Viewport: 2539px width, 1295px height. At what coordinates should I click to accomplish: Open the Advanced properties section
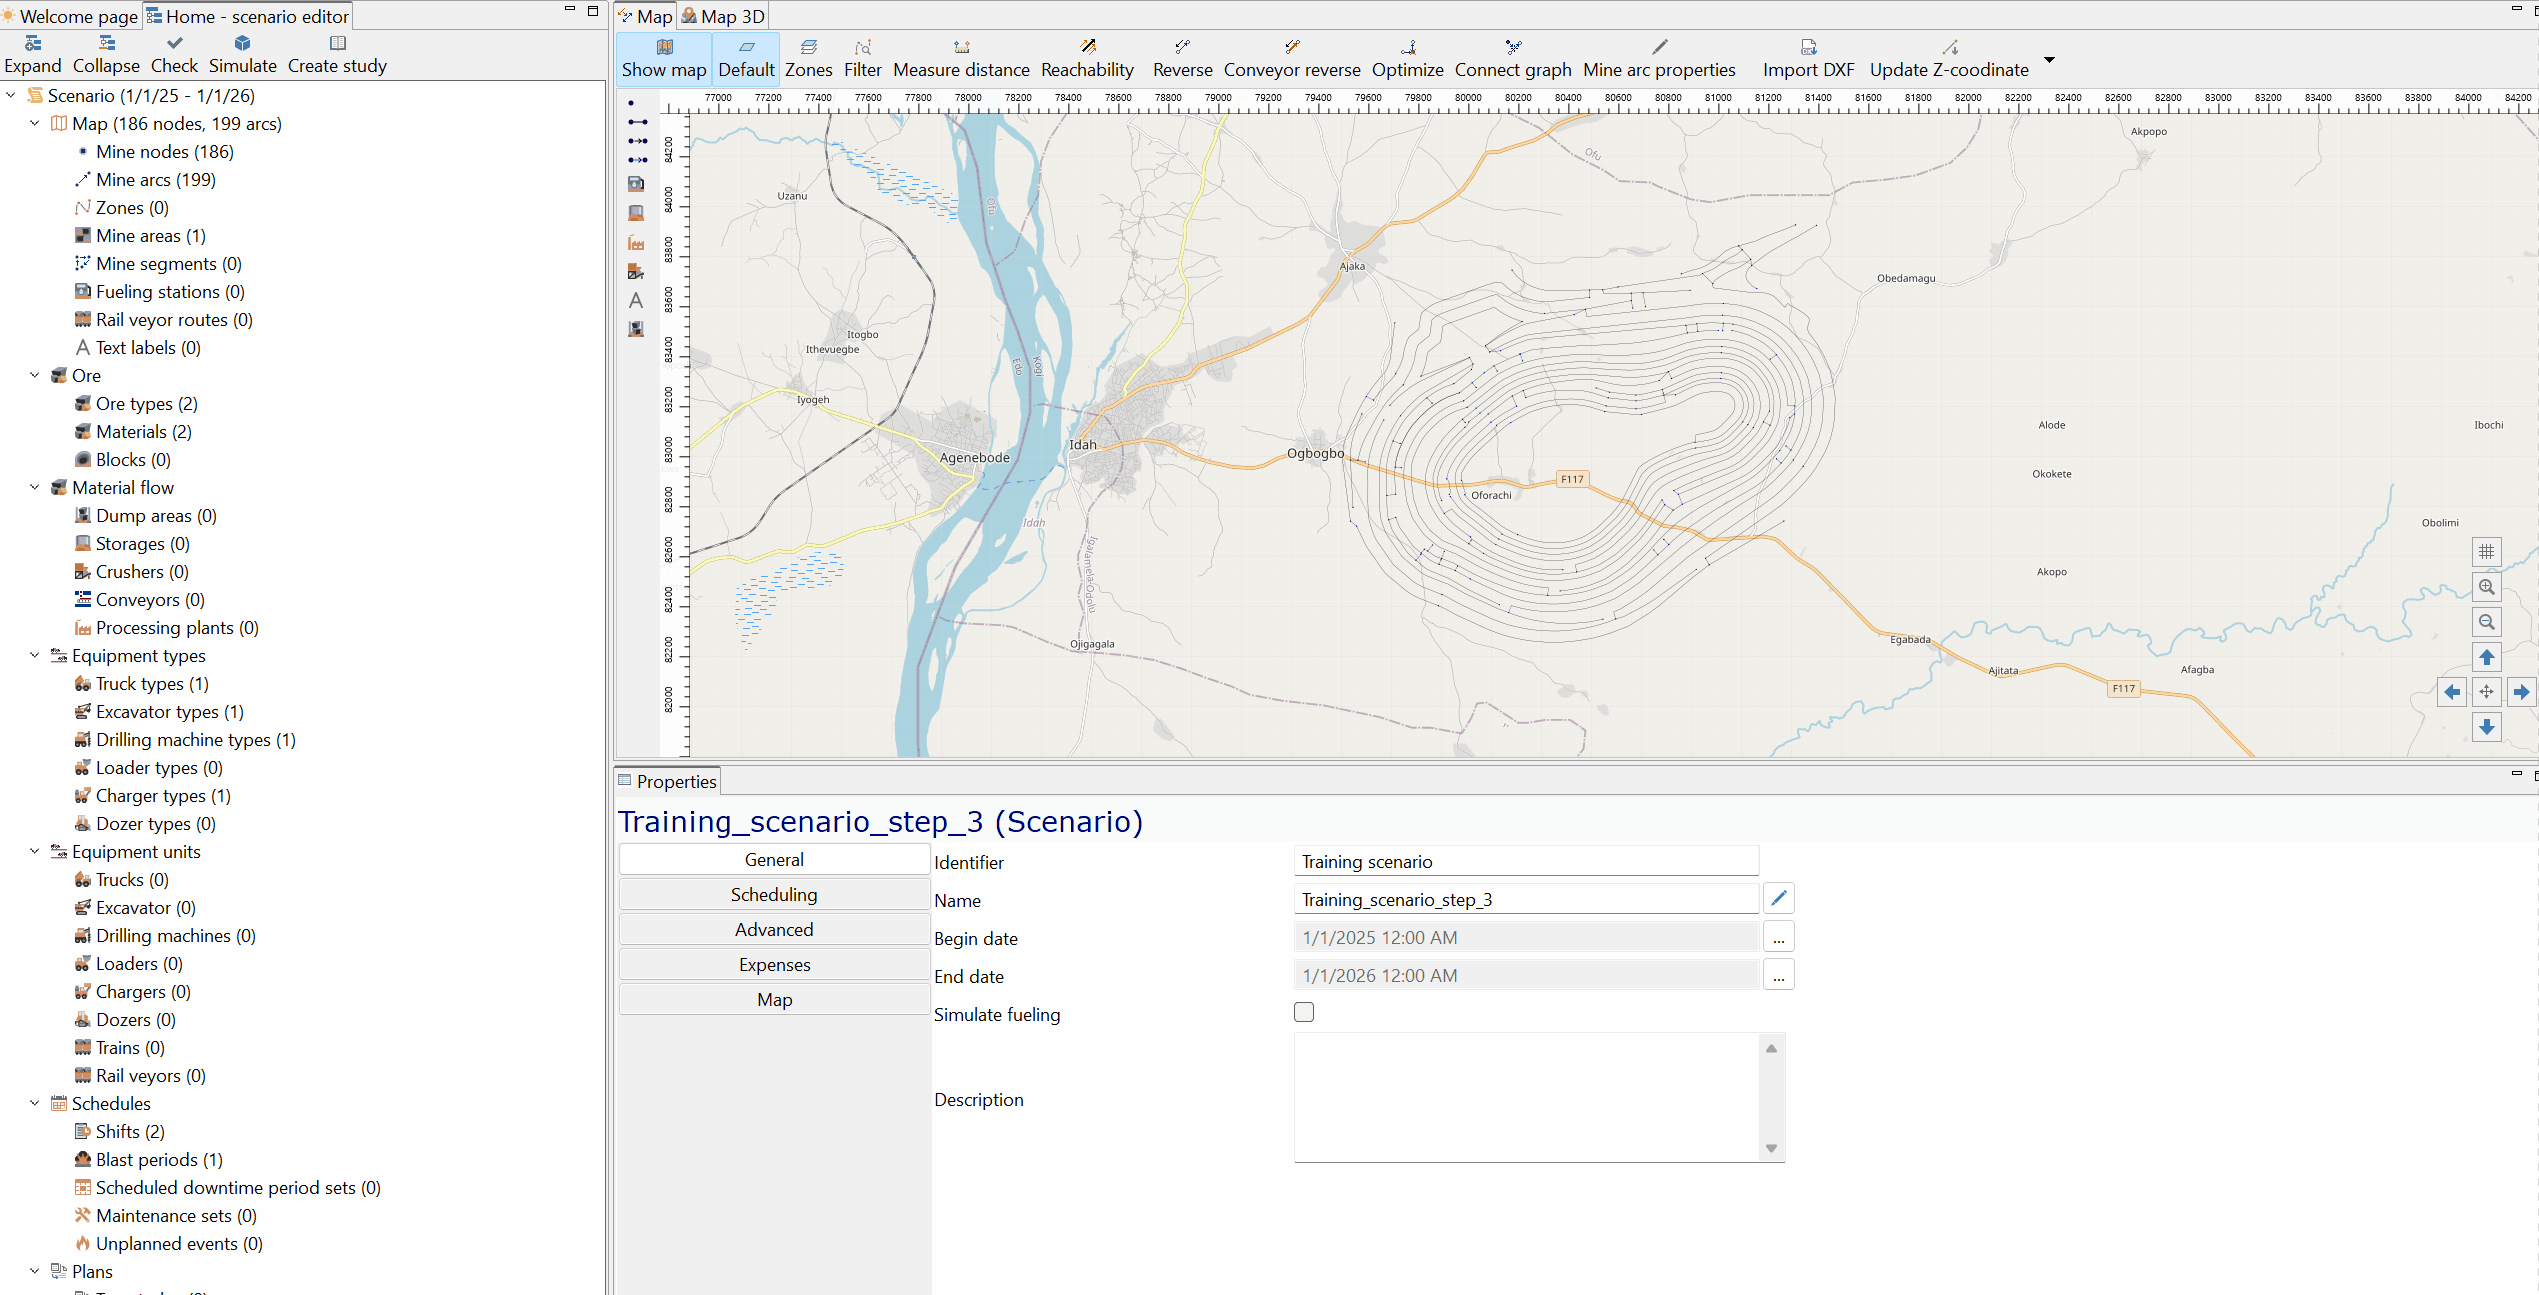click(x=774, y=930)
